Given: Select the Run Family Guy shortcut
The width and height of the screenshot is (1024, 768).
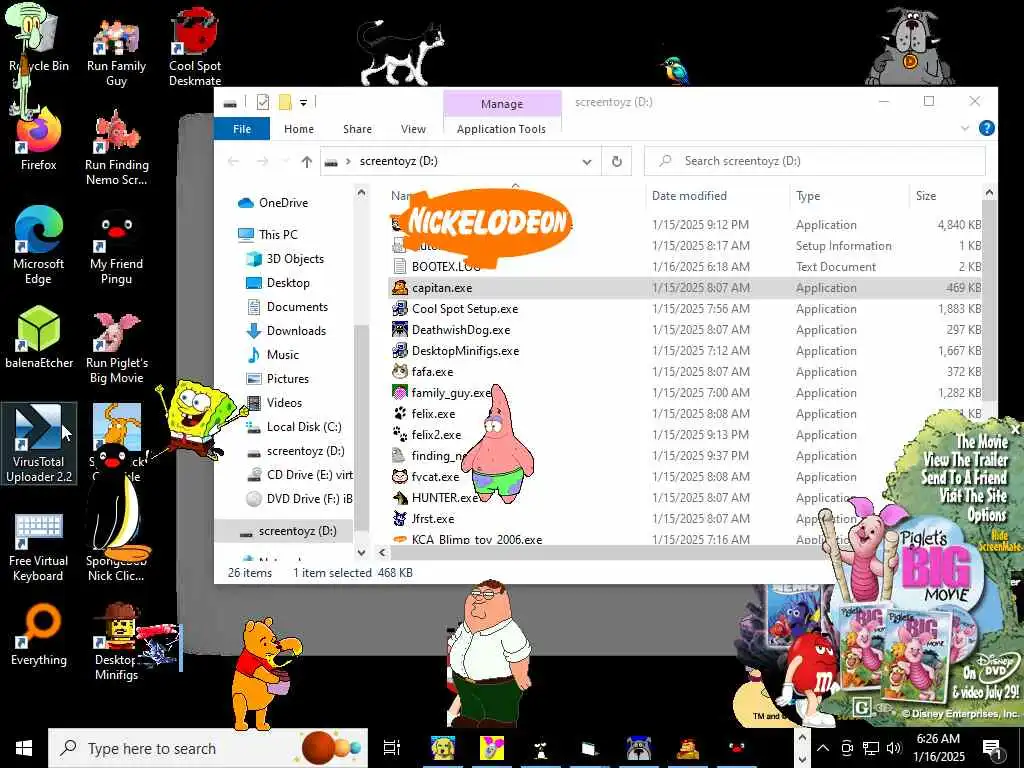Looking at the screenshot, I should tap(116, 52).
